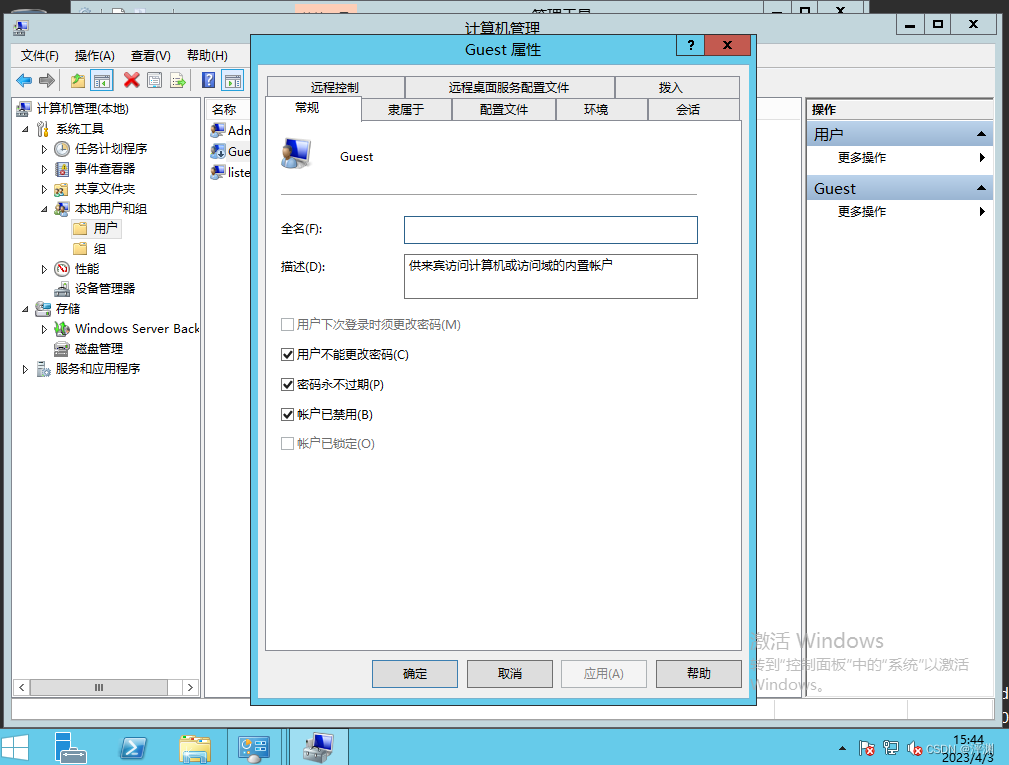Click the blue Help toolbar icon

point(208,80)
